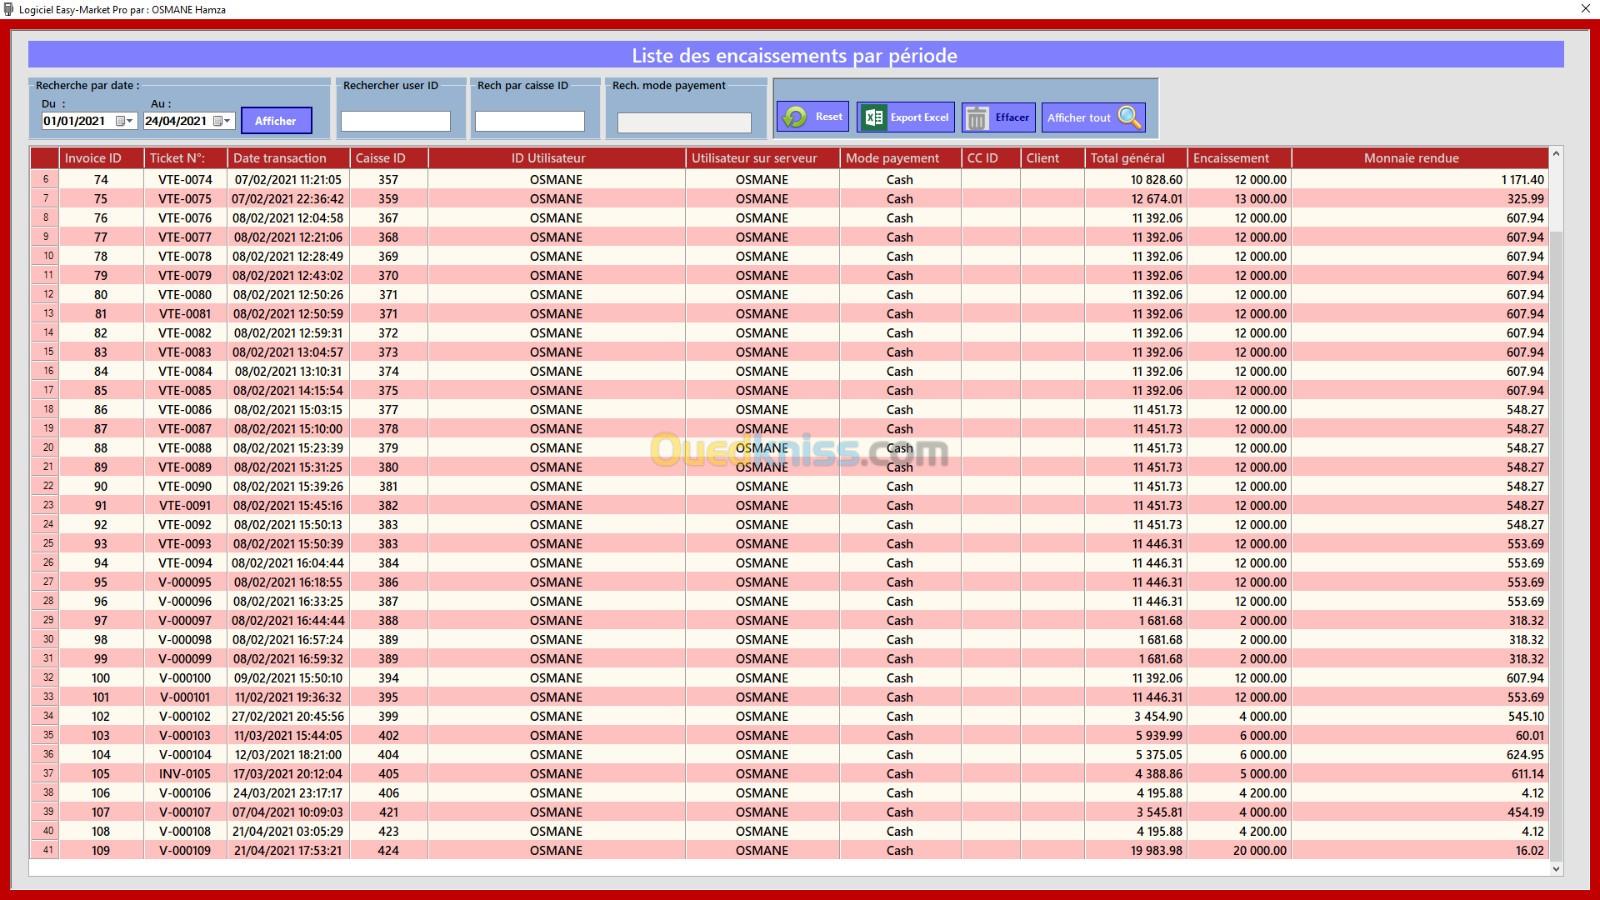Click the Afficher button to filter by date

(276, 121)
